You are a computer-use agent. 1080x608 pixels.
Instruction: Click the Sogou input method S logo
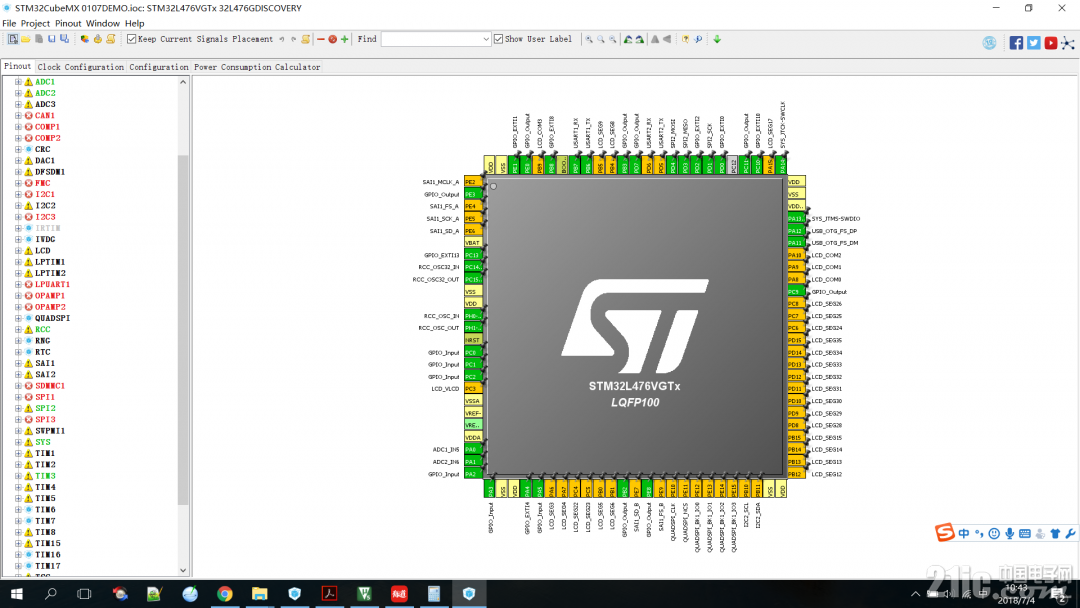944,532
